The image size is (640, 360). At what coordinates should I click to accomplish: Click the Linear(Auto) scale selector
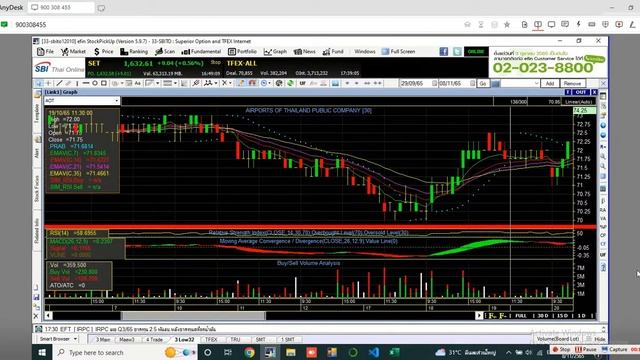pos(578,102)
